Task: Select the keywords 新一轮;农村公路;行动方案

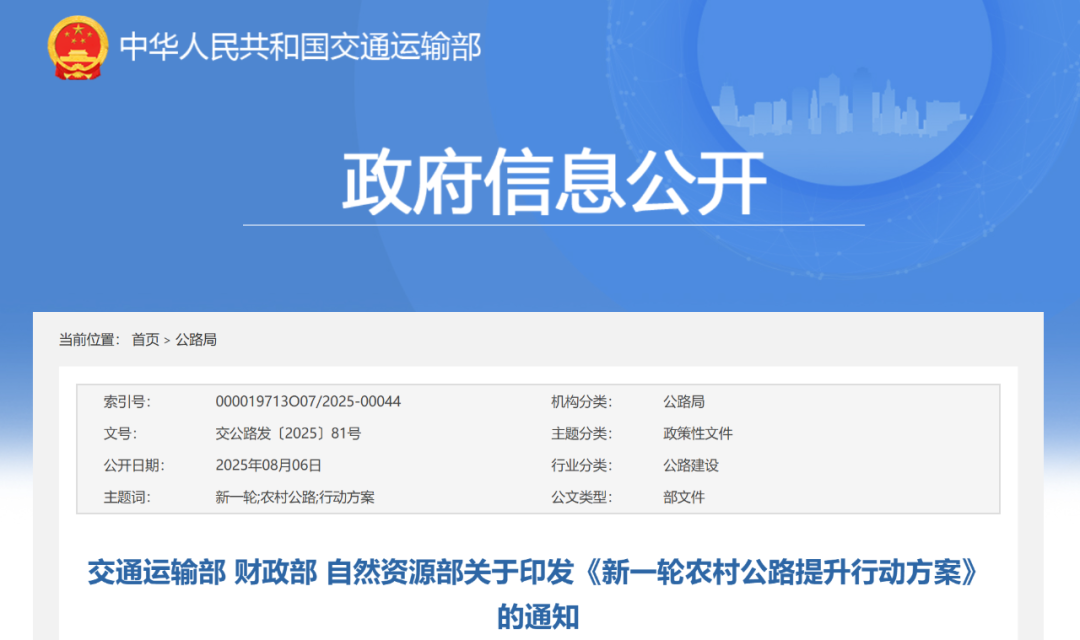Action: 295,497
